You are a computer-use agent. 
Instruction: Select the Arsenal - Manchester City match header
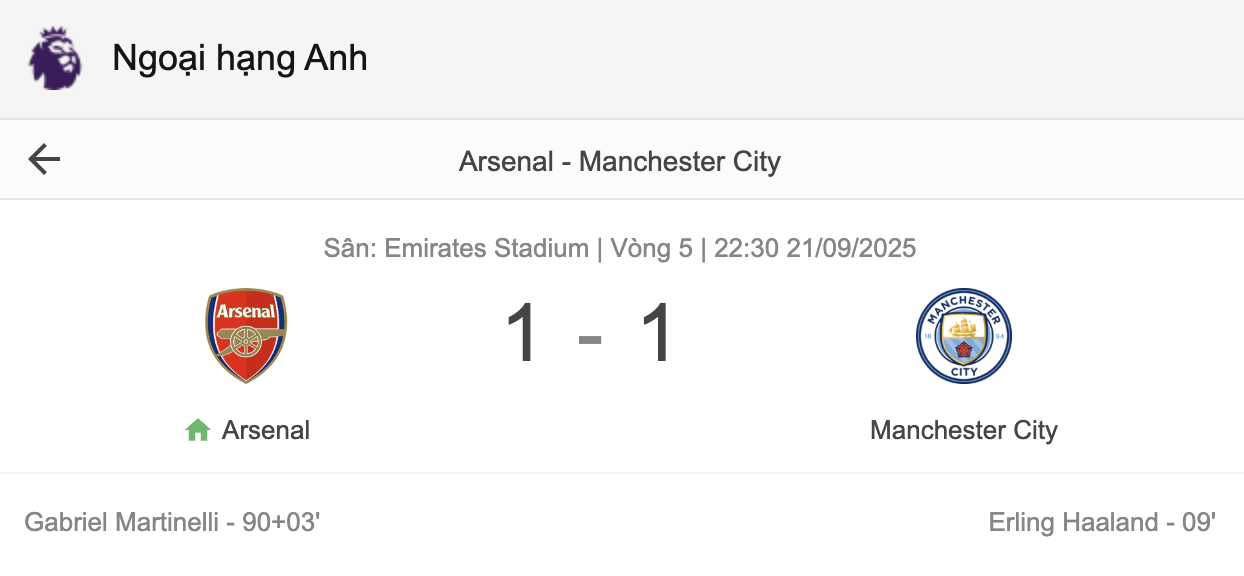click(620, 162)
